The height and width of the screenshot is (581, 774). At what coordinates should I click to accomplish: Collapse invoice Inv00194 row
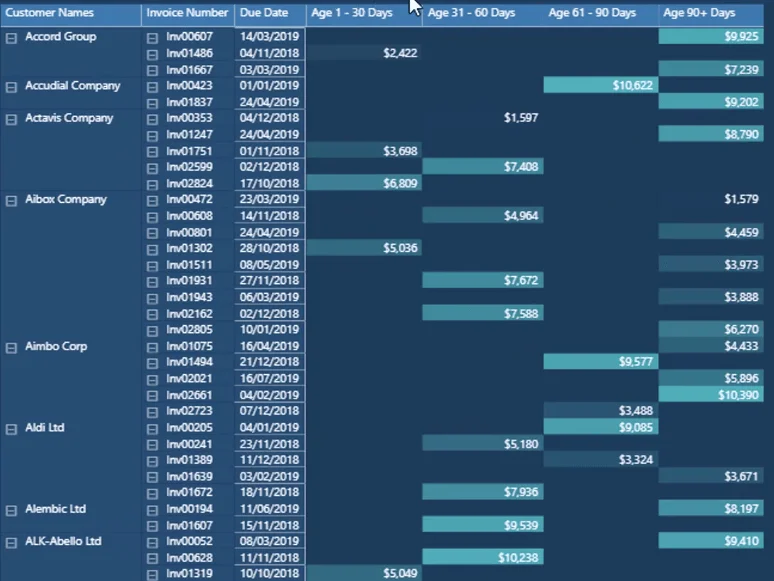tap(153, 511)
